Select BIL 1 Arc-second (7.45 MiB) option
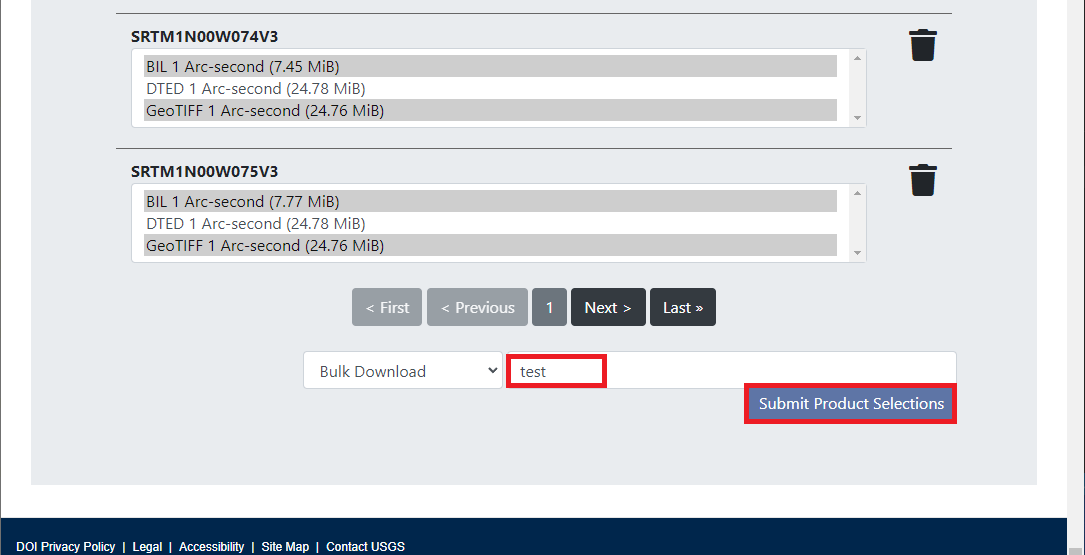 [491, 66]
